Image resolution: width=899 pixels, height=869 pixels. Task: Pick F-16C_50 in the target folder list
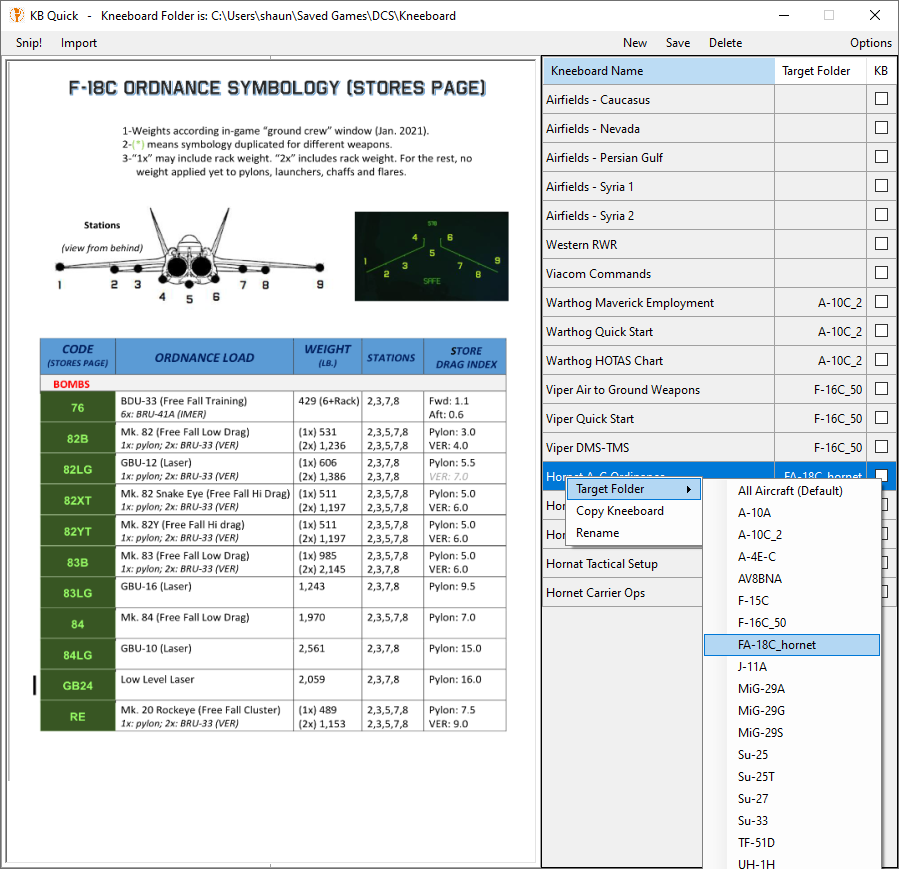pos(762,623)
